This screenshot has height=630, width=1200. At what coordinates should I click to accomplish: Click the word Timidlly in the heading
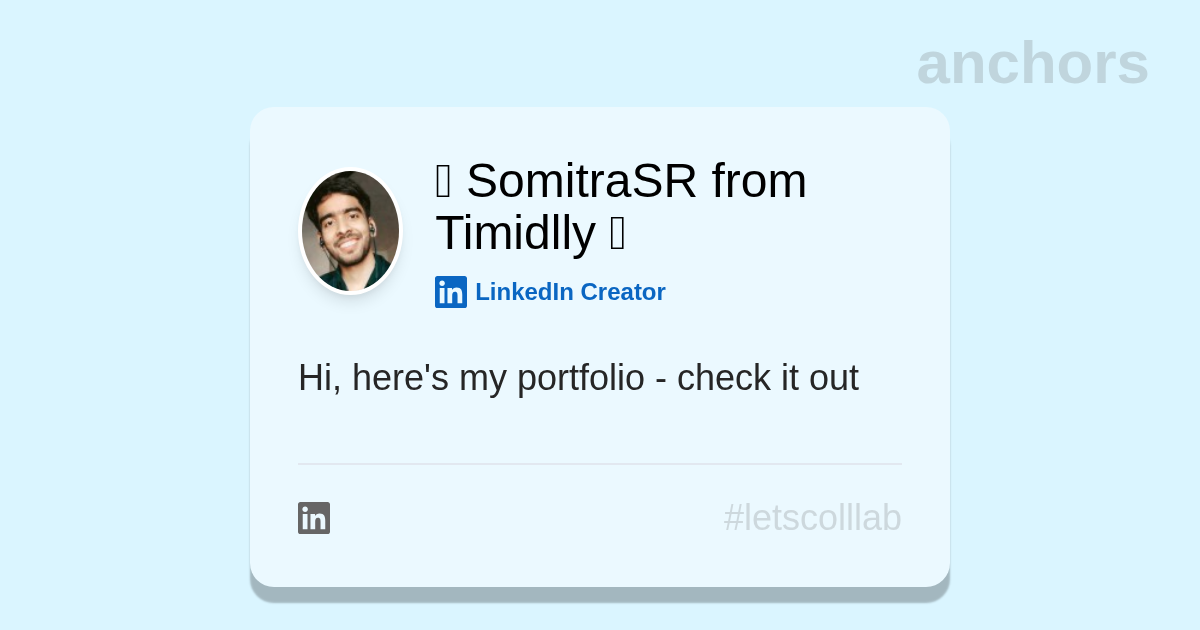(515, 233)
